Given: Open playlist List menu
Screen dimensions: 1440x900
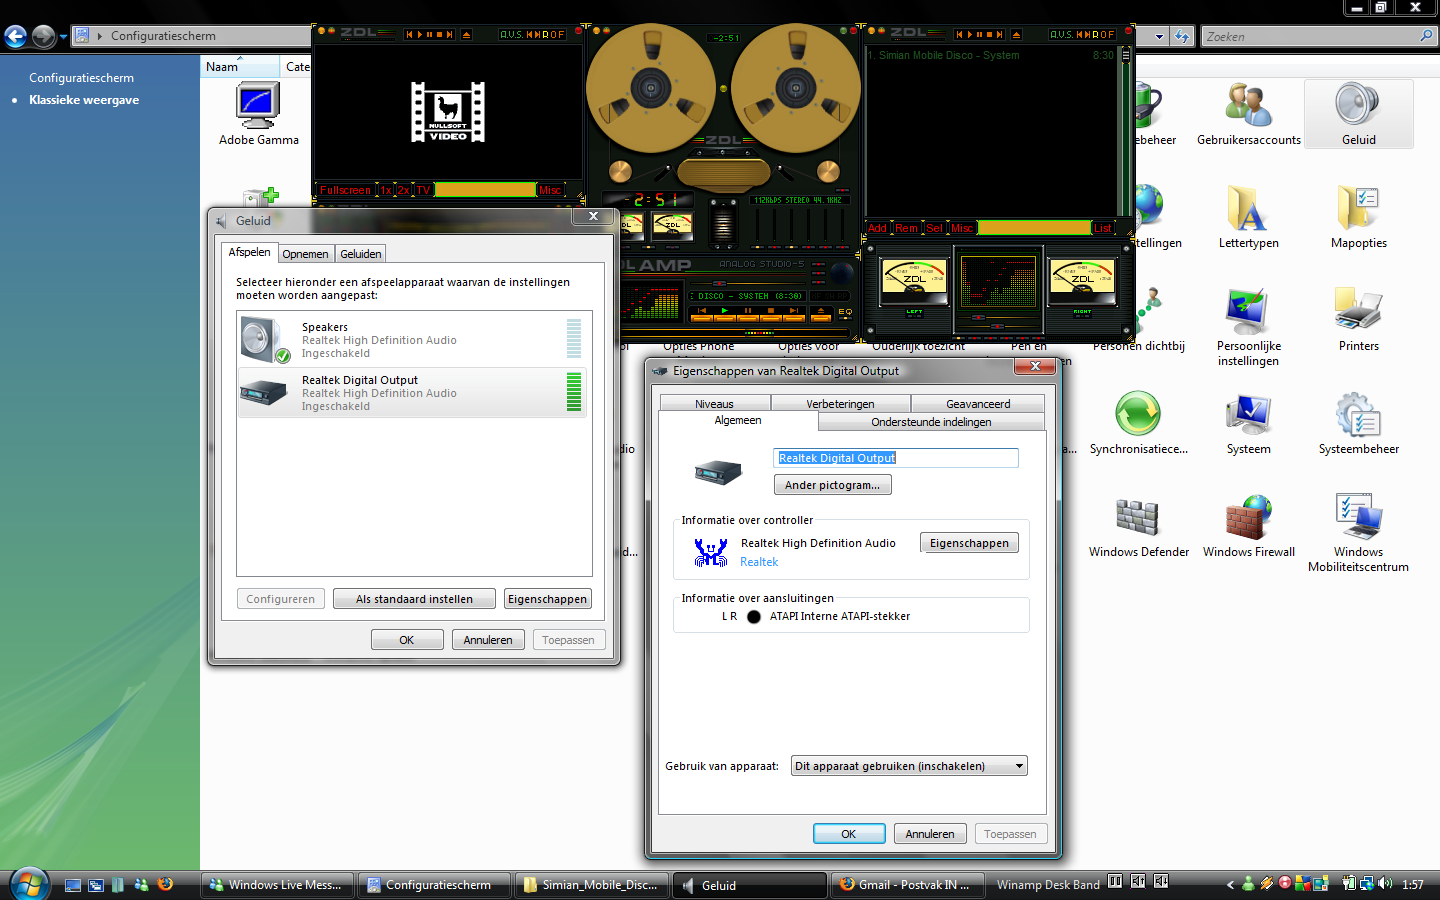Looking at the screenshot, I should click(1103, 228).
